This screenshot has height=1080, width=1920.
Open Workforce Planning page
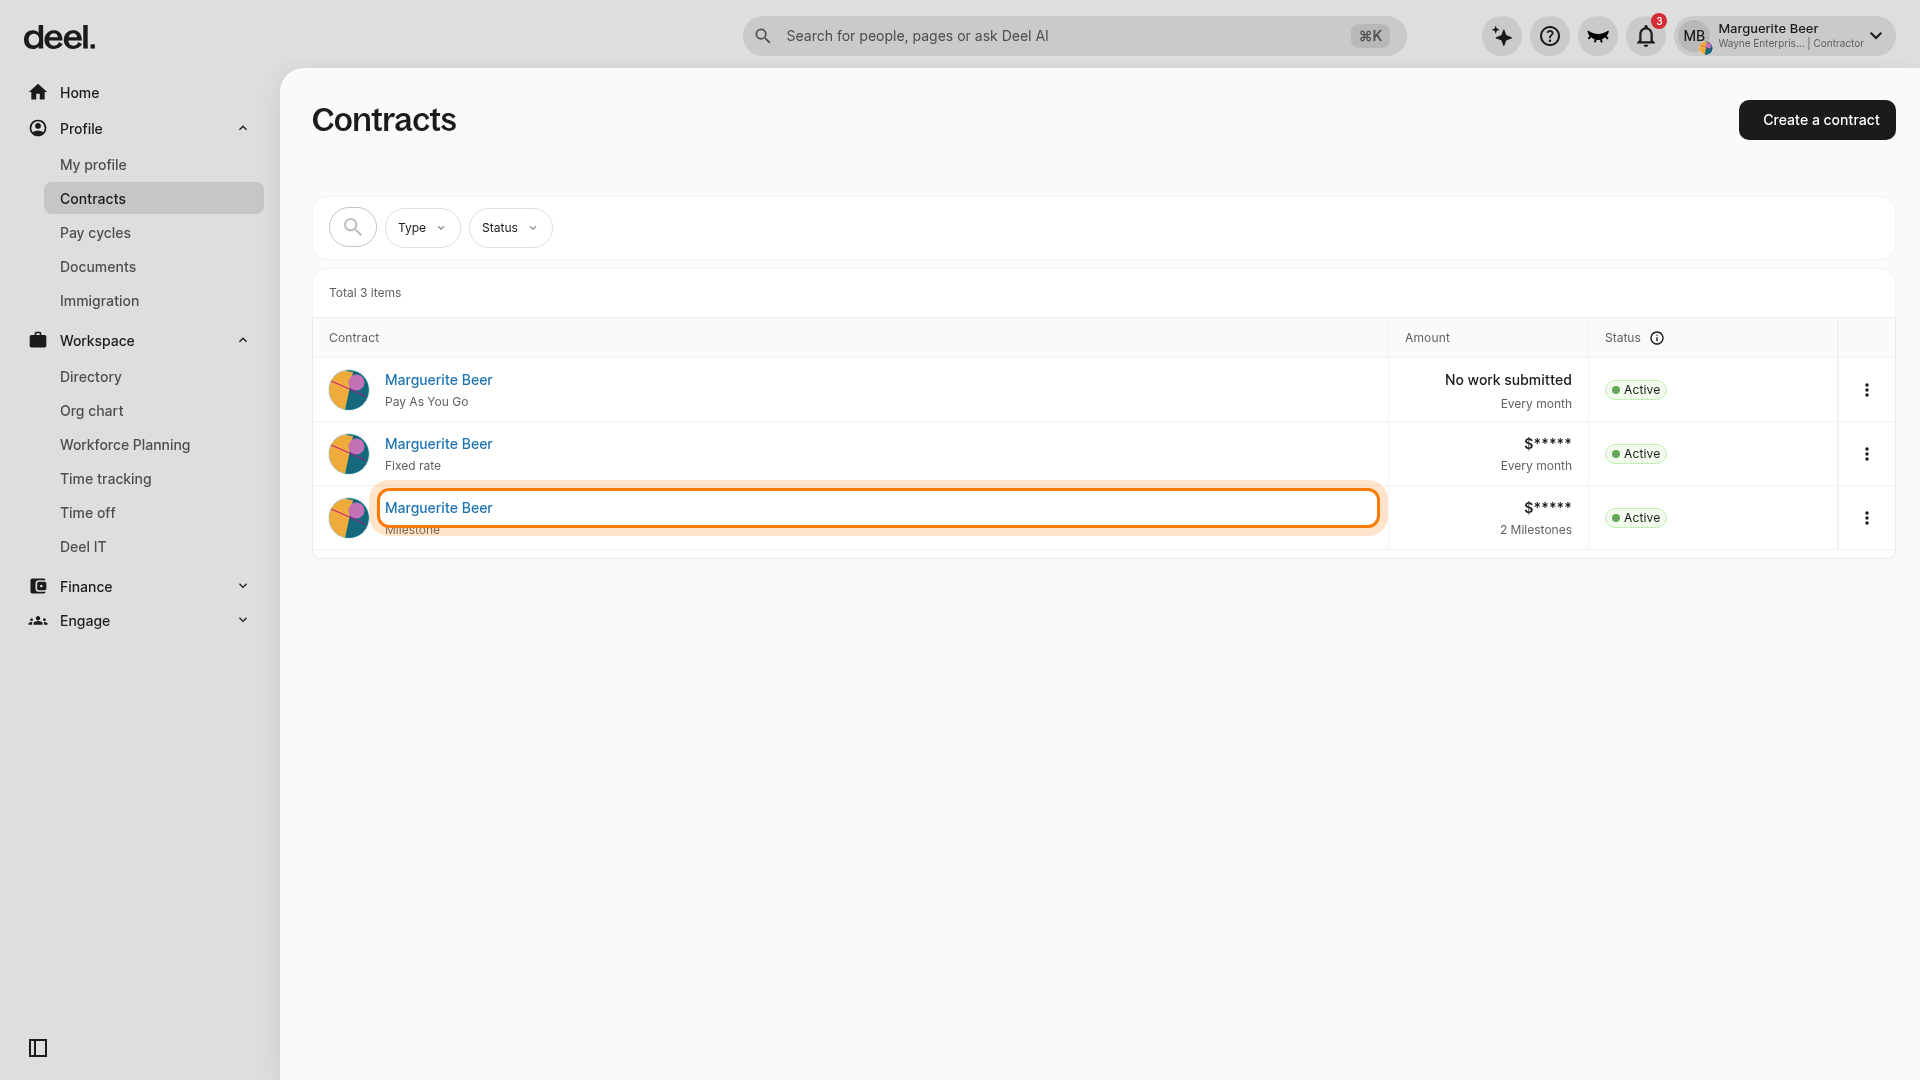tap(125, 445)
